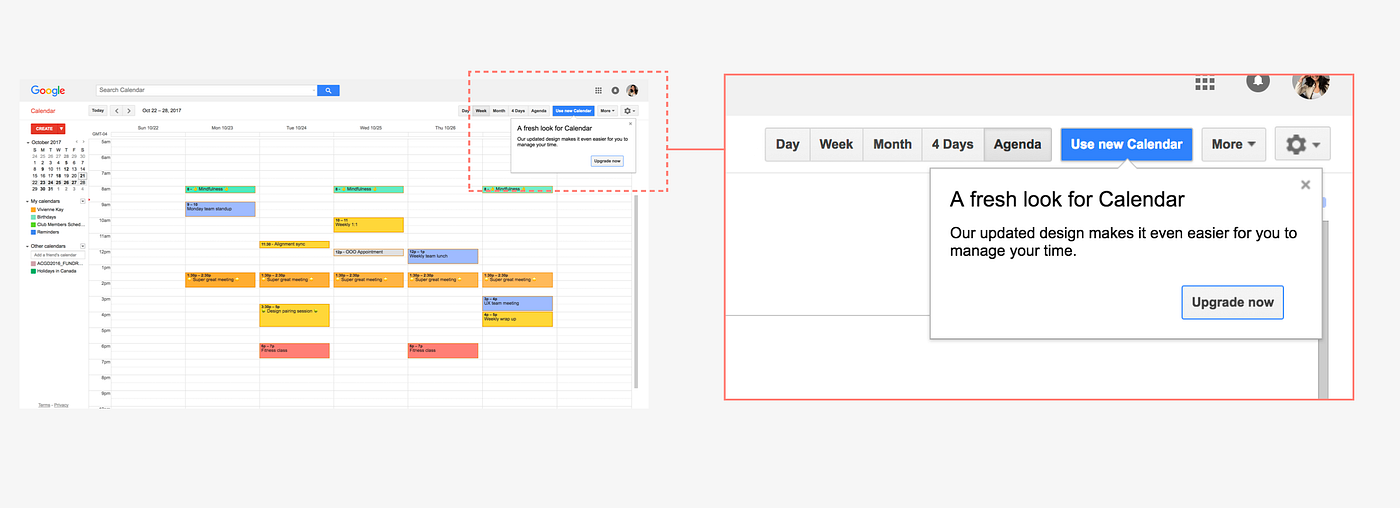The height and width of the screenshot is (508, 1400).
Task: Click Use new Calendar in enlarged view
Action: point(1127,144)
